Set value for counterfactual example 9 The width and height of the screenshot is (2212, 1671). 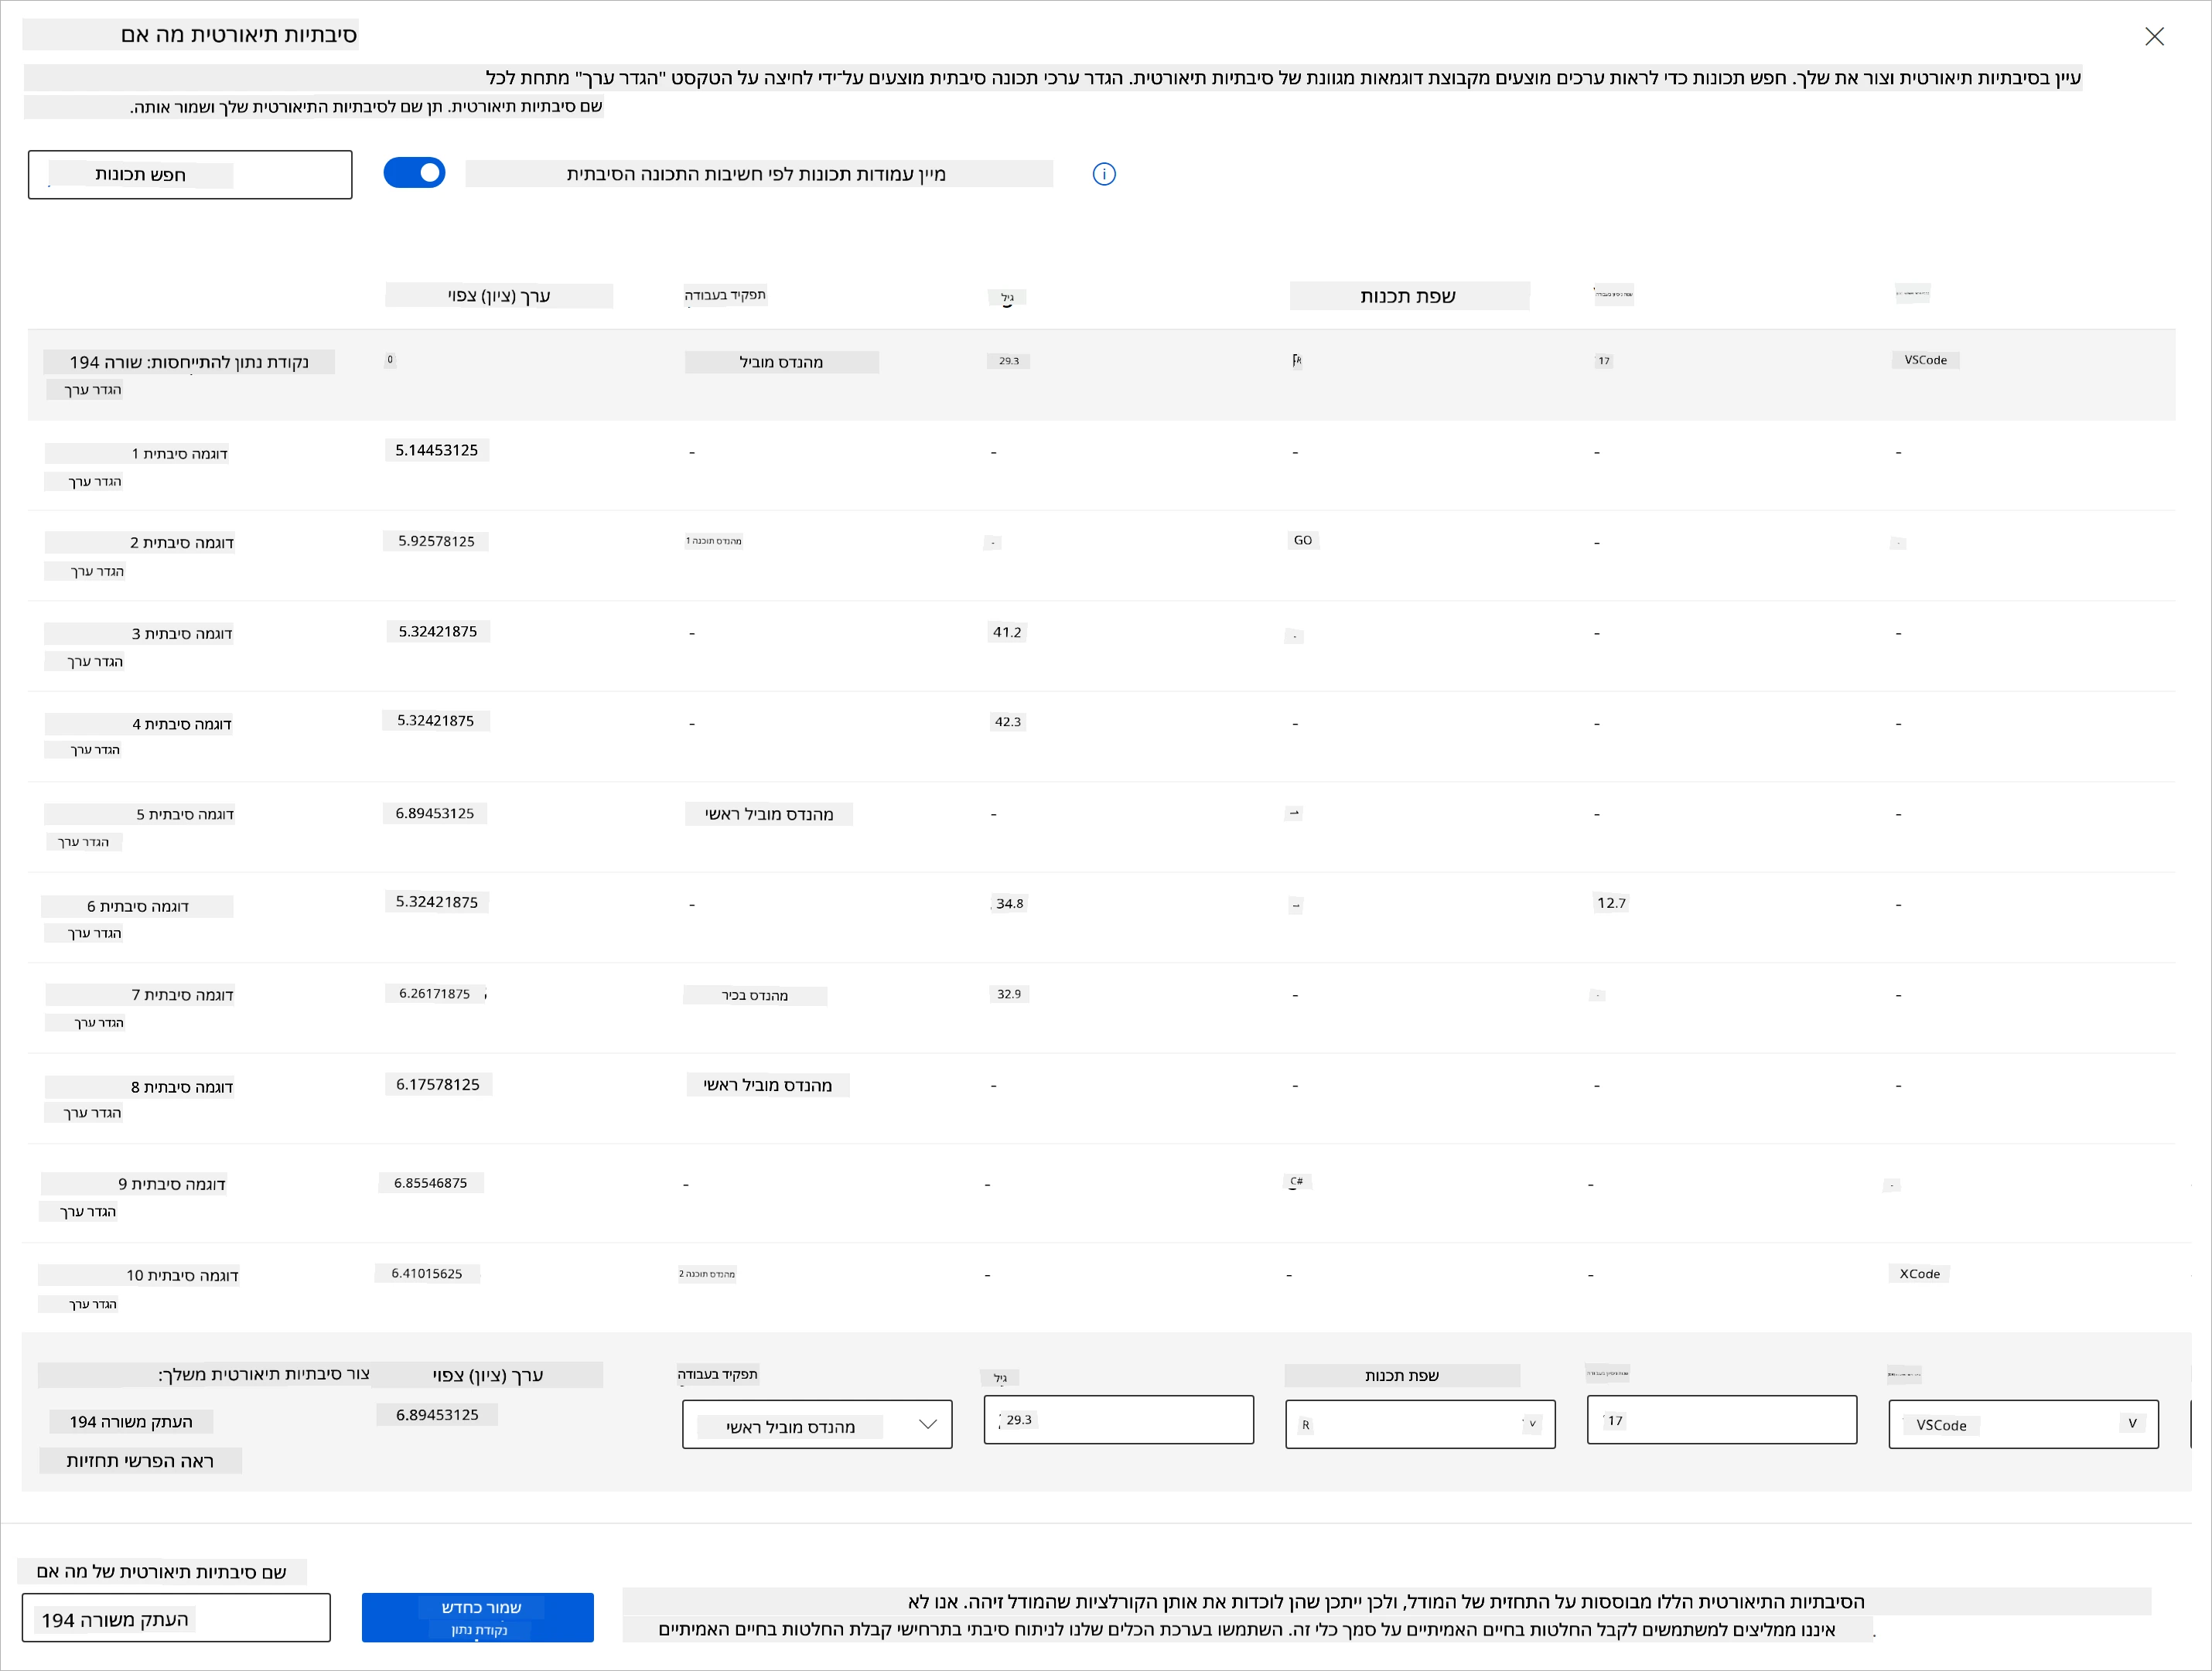tap(88, 1212)
